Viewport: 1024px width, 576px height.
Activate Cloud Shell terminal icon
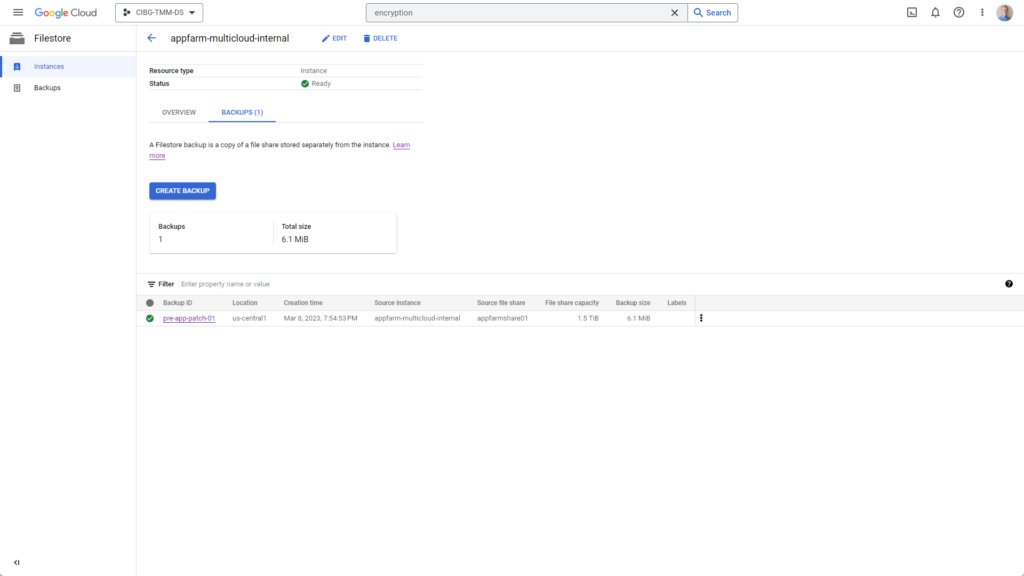tap(911, 13)
